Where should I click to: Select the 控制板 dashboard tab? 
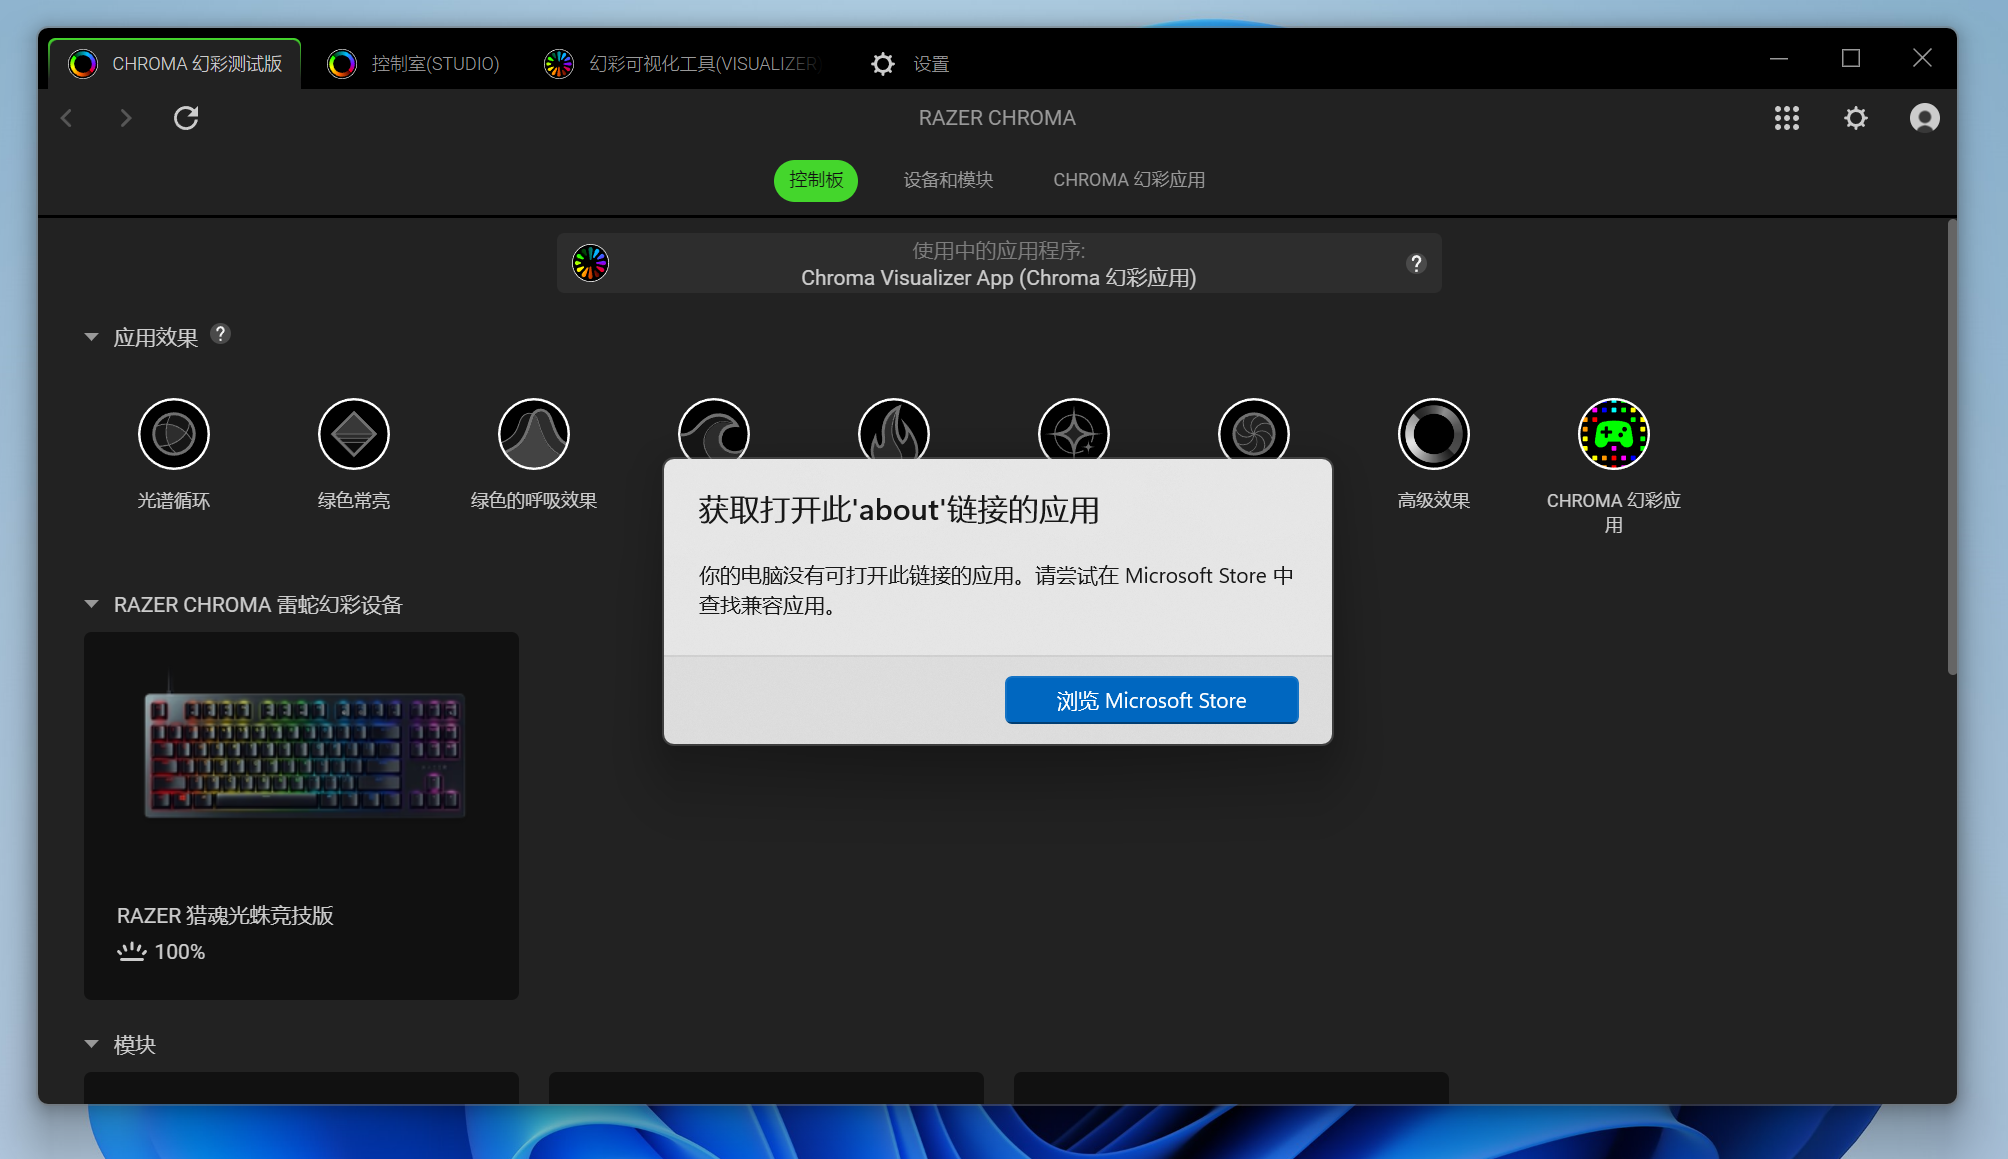[816, 180]
